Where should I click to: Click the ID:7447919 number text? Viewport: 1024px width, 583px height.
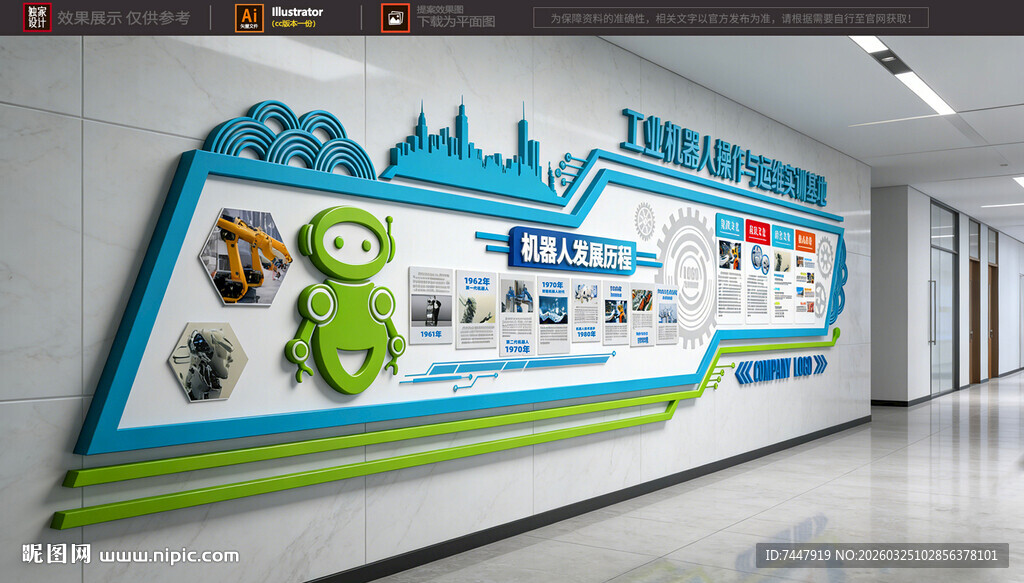coord(798,556)
